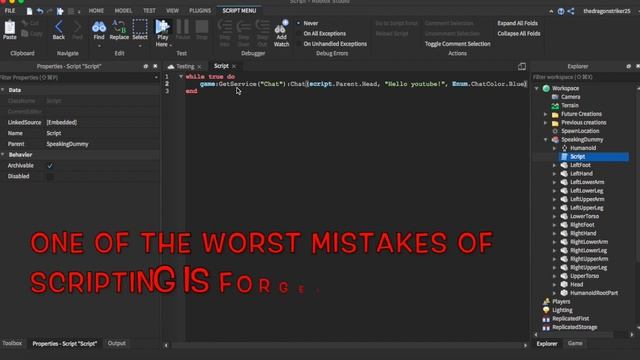Expand the Previous creations folder
Viewport: 640px width, 360px height.
pos(546,122)
